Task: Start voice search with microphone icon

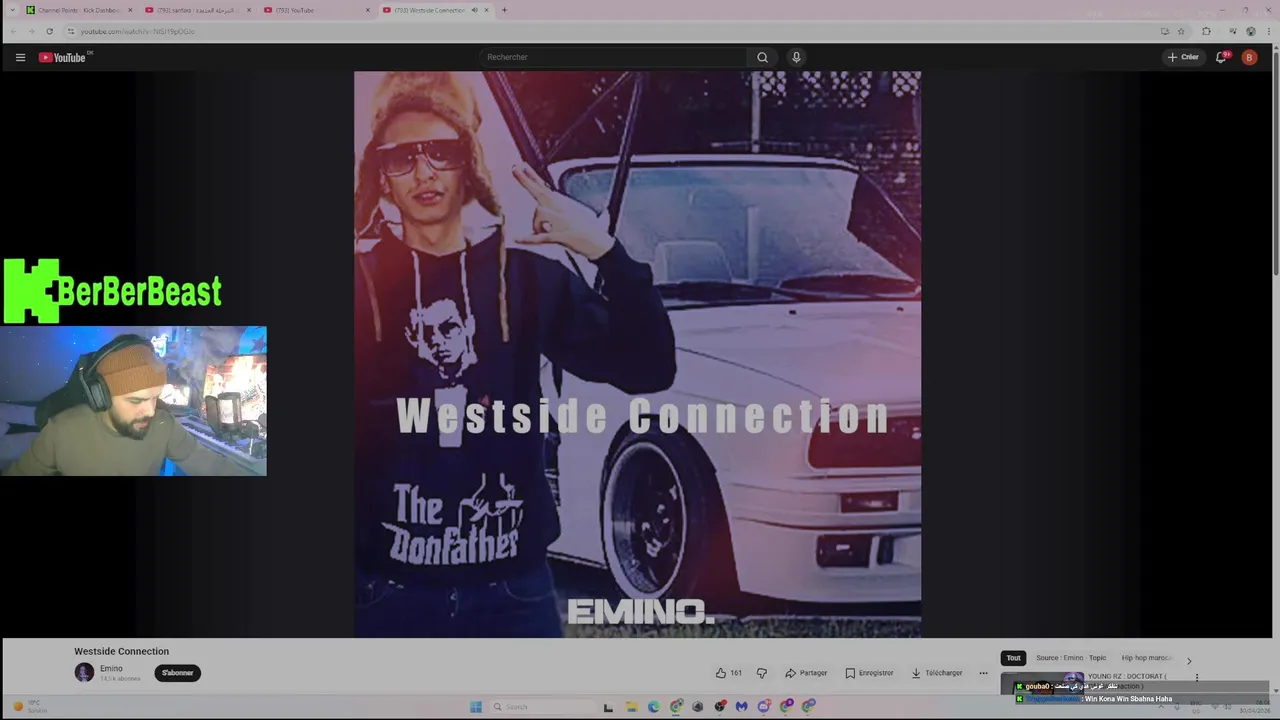Action: tap(796, 57)
